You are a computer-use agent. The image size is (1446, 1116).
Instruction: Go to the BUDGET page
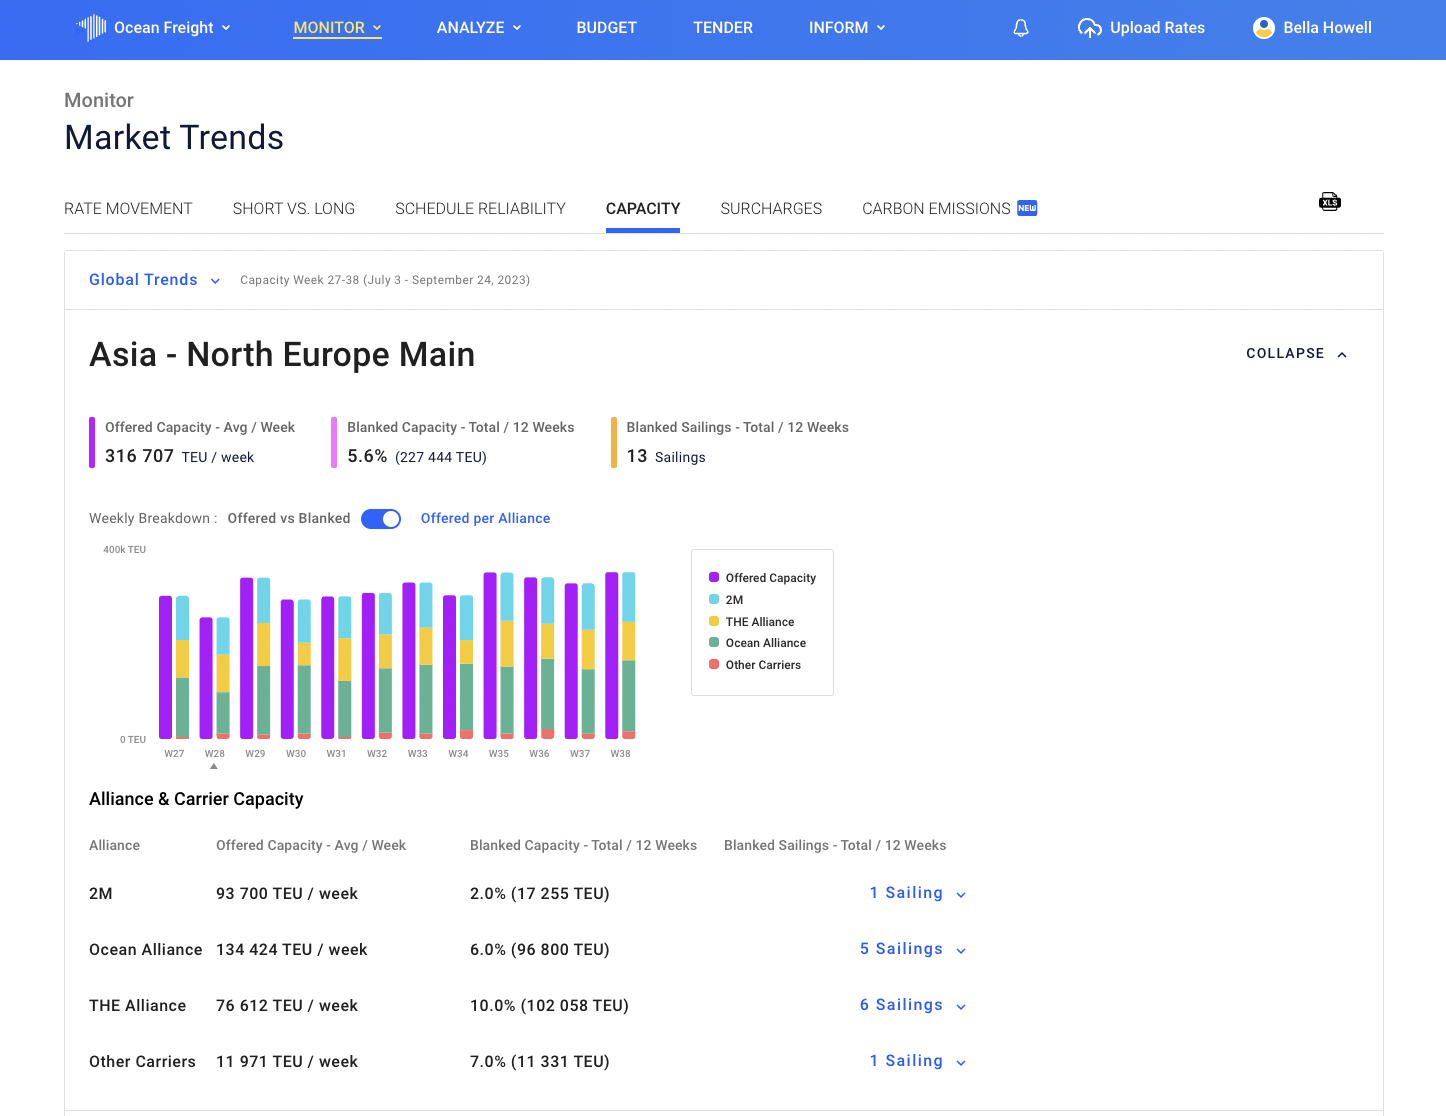point(606,28)
